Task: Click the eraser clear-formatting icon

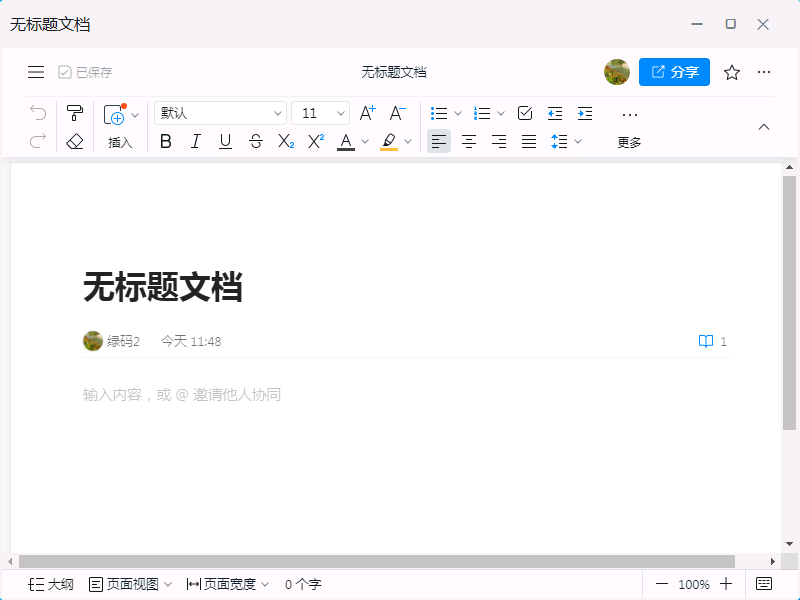Action: pos(74,142)
